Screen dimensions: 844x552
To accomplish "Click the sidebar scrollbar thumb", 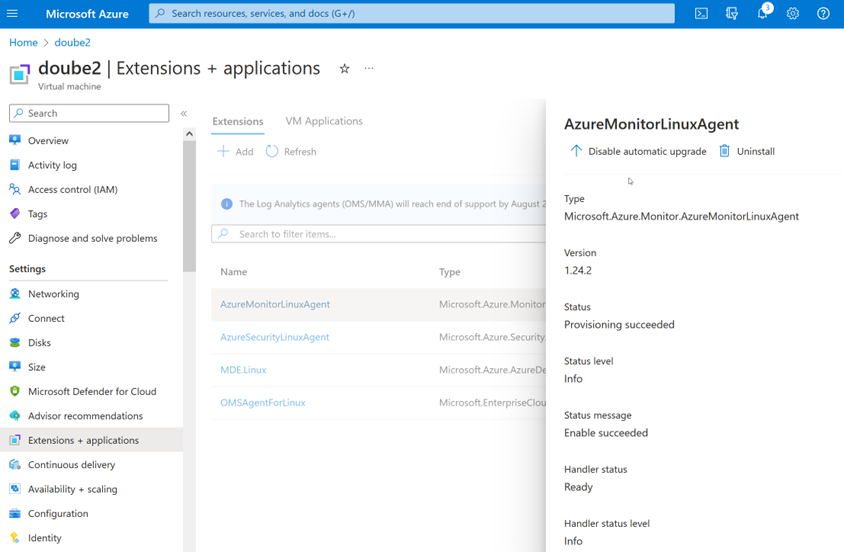I will tap(189, 206).
